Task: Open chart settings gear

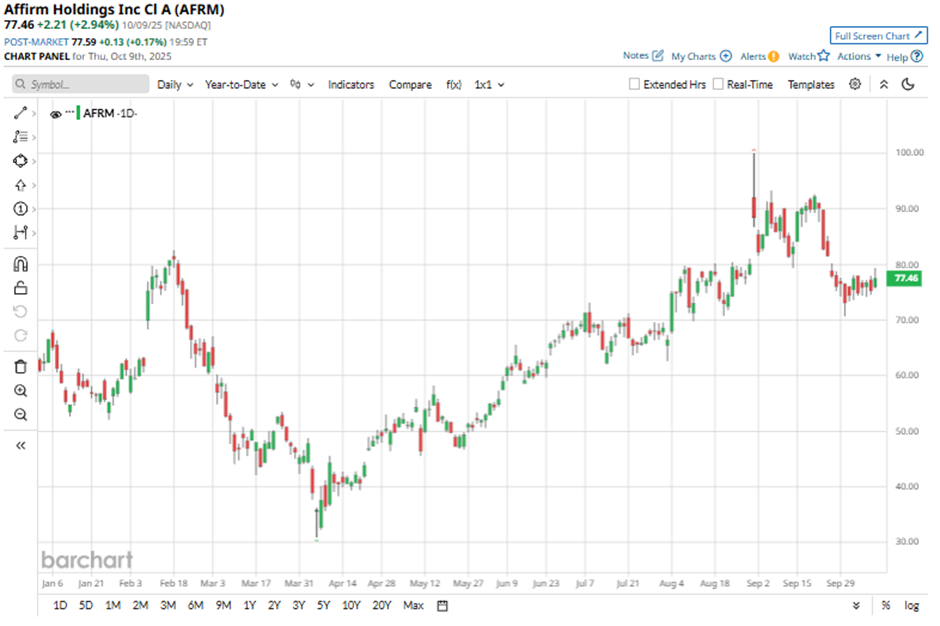Action: (x=855, y=84)
